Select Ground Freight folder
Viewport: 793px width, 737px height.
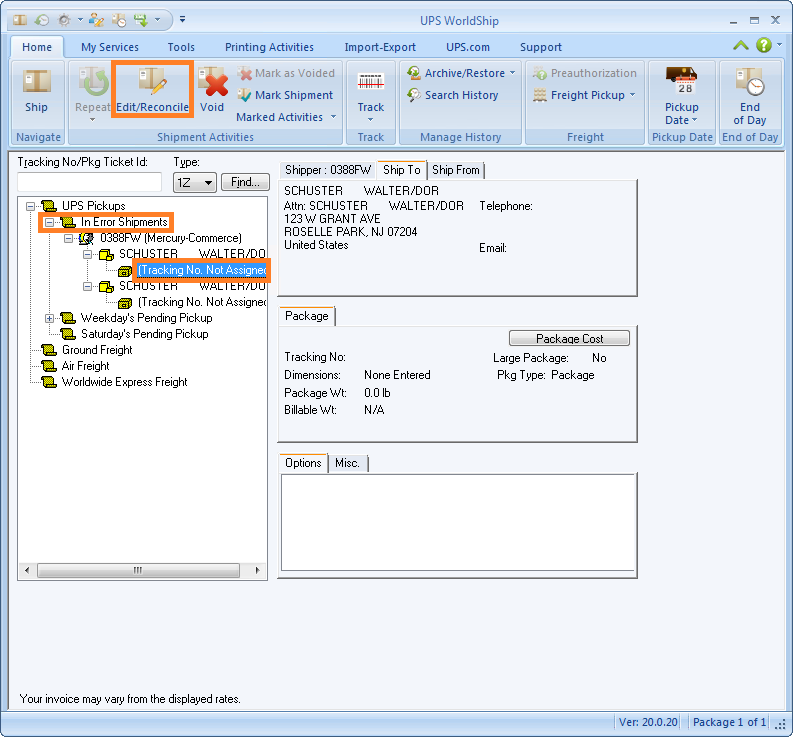[97, 350]
